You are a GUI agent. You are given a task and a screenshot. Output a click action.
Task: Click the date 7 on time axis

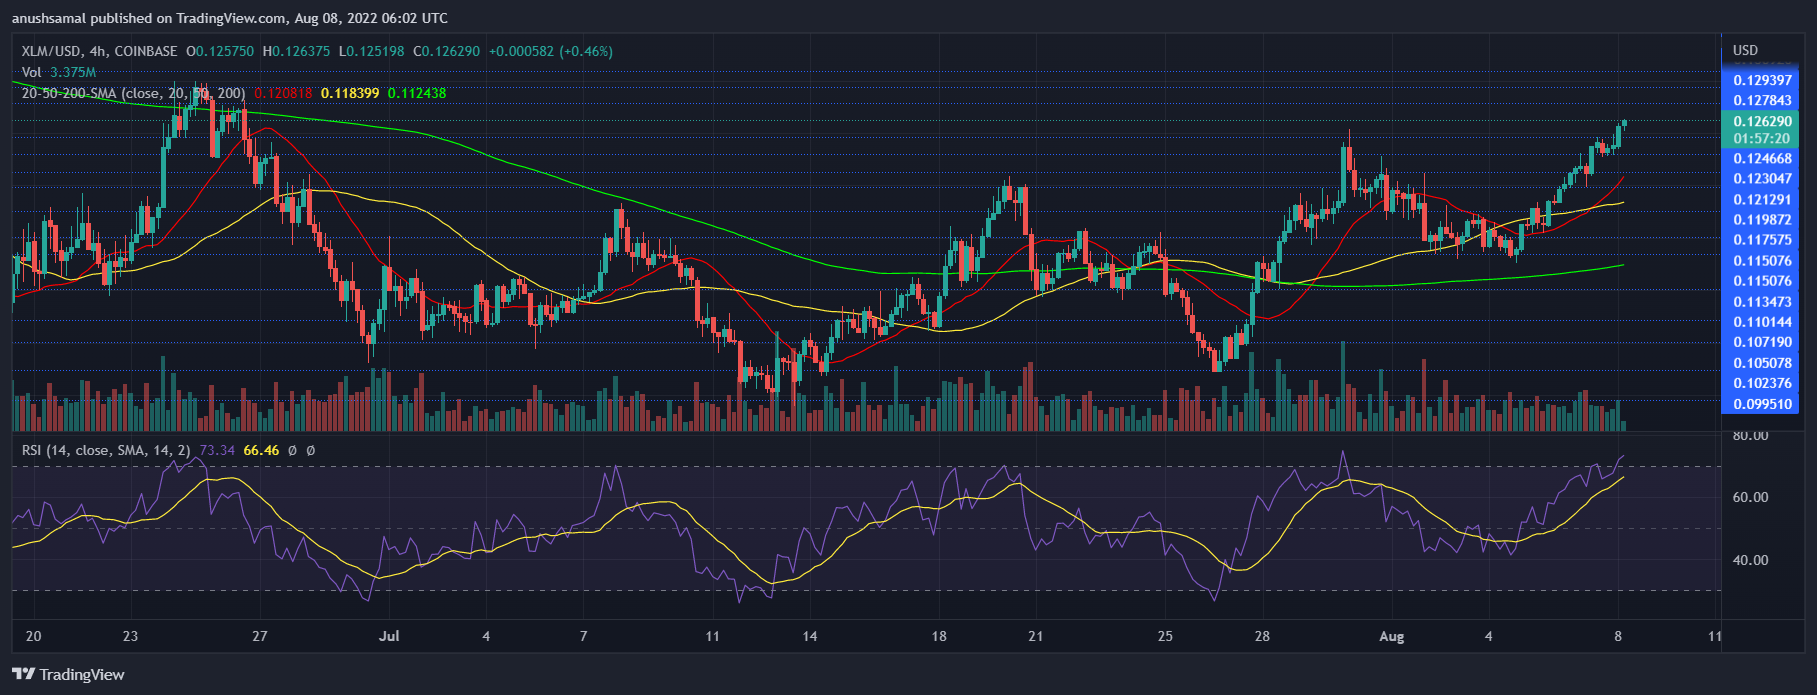pyautogui.click(x=583, y=636)
